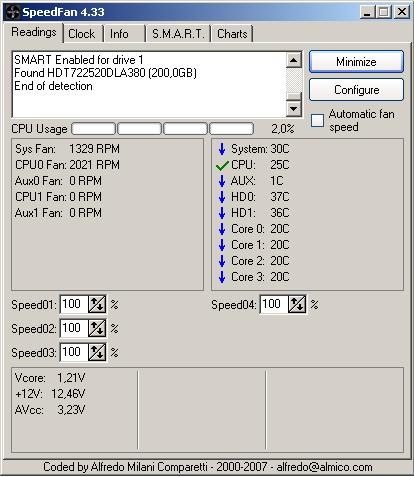
Task: Click the blue arrow icon next to HD1
Action: tap(222, 213)
